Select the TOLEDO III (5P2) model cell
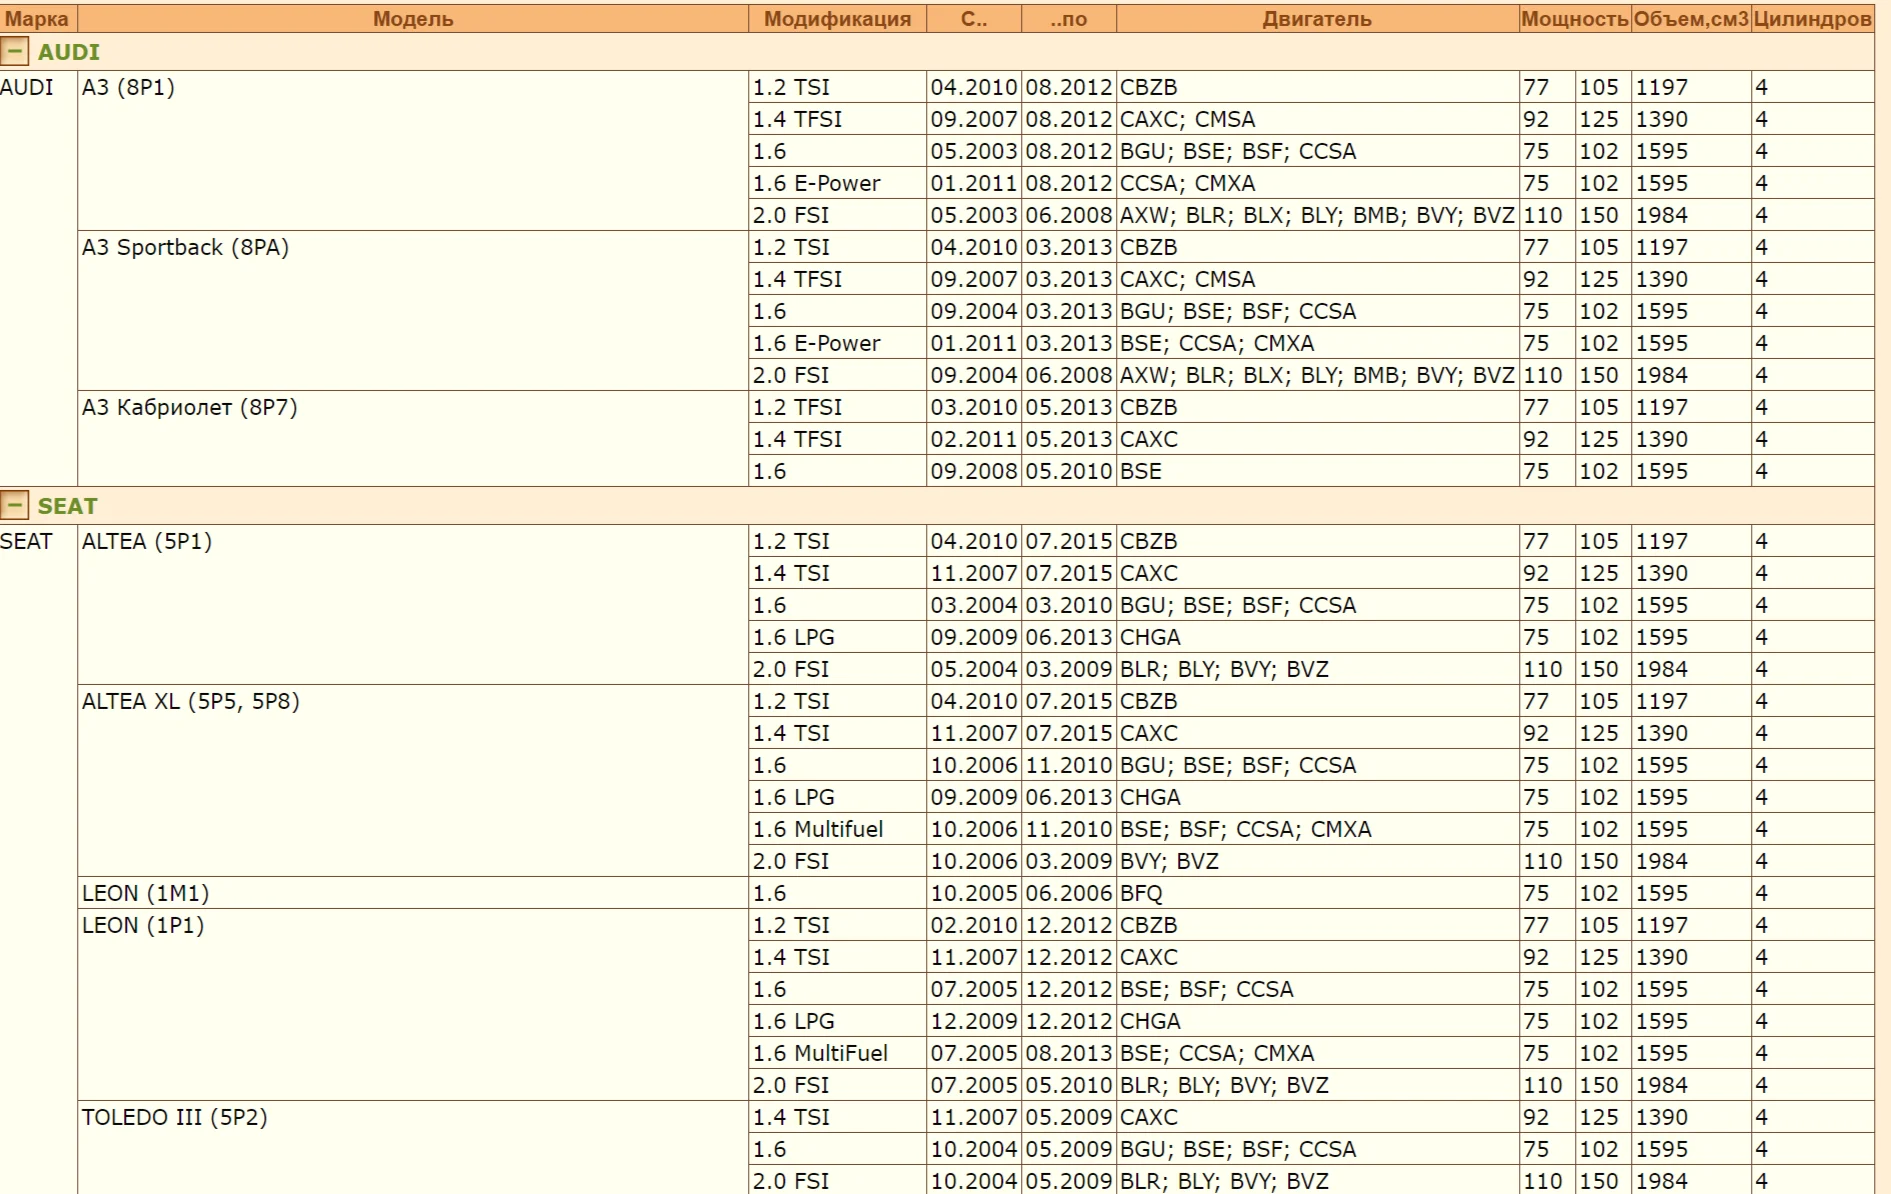Image resolution: width=1891 pixels, height=1194 pixels. coord(413,1148)
